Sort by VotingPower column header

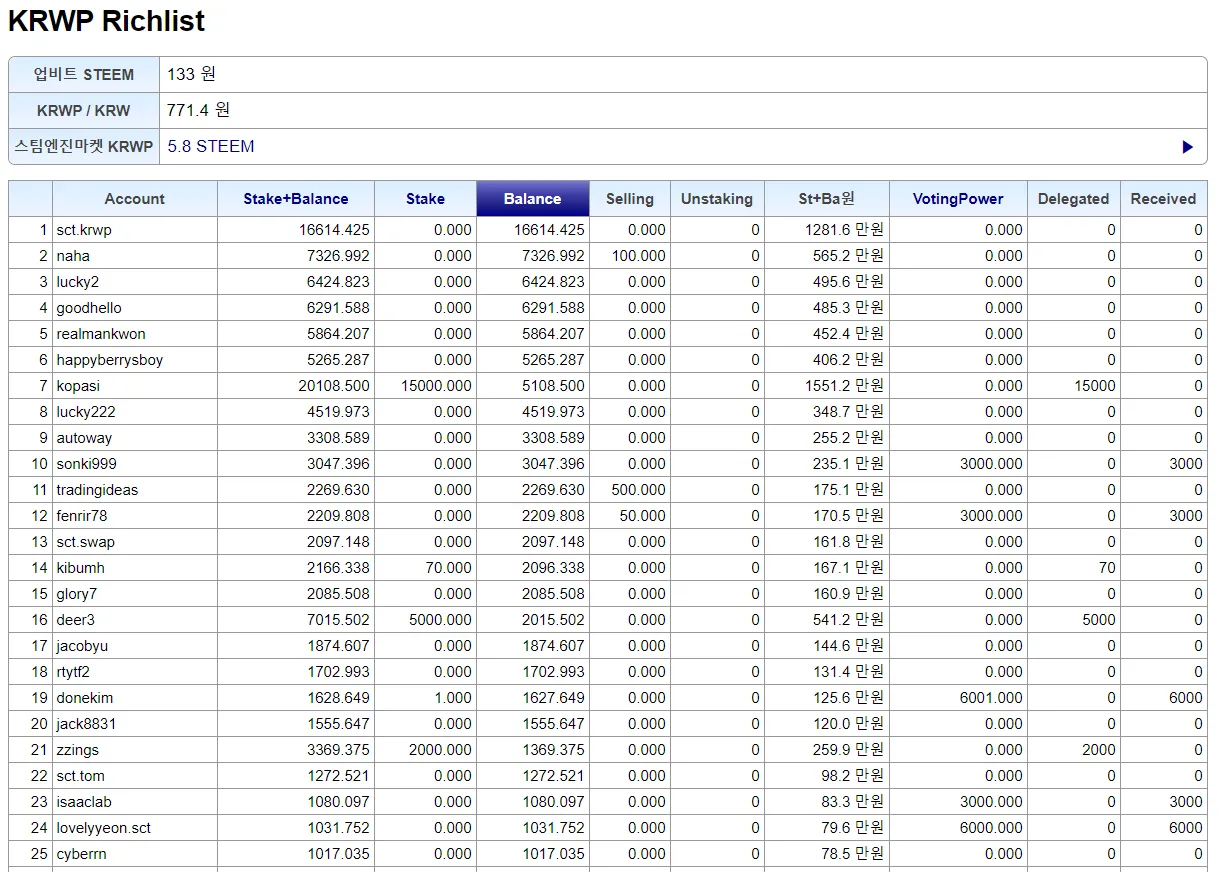[x=957, y=199]
